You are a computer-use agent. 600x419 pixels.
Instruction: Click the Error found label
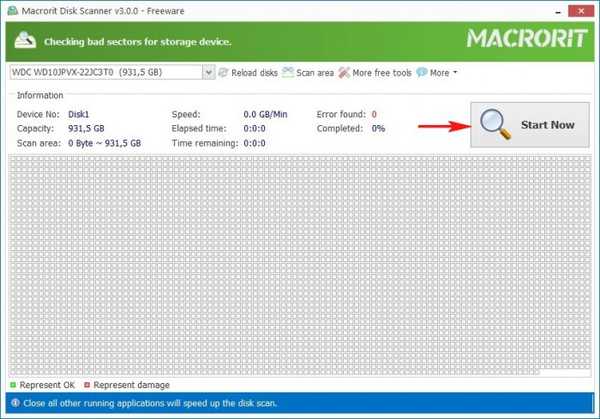pyautogui.click(x=341, y=114)
